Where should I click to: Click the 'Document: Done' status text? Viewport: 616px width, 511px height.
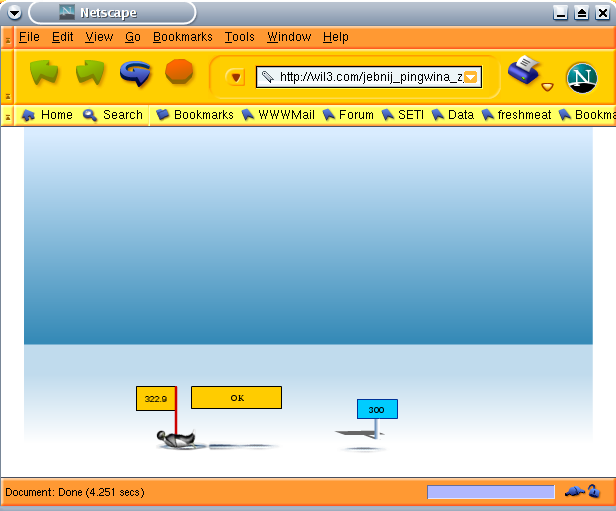(x=75, y=492)
